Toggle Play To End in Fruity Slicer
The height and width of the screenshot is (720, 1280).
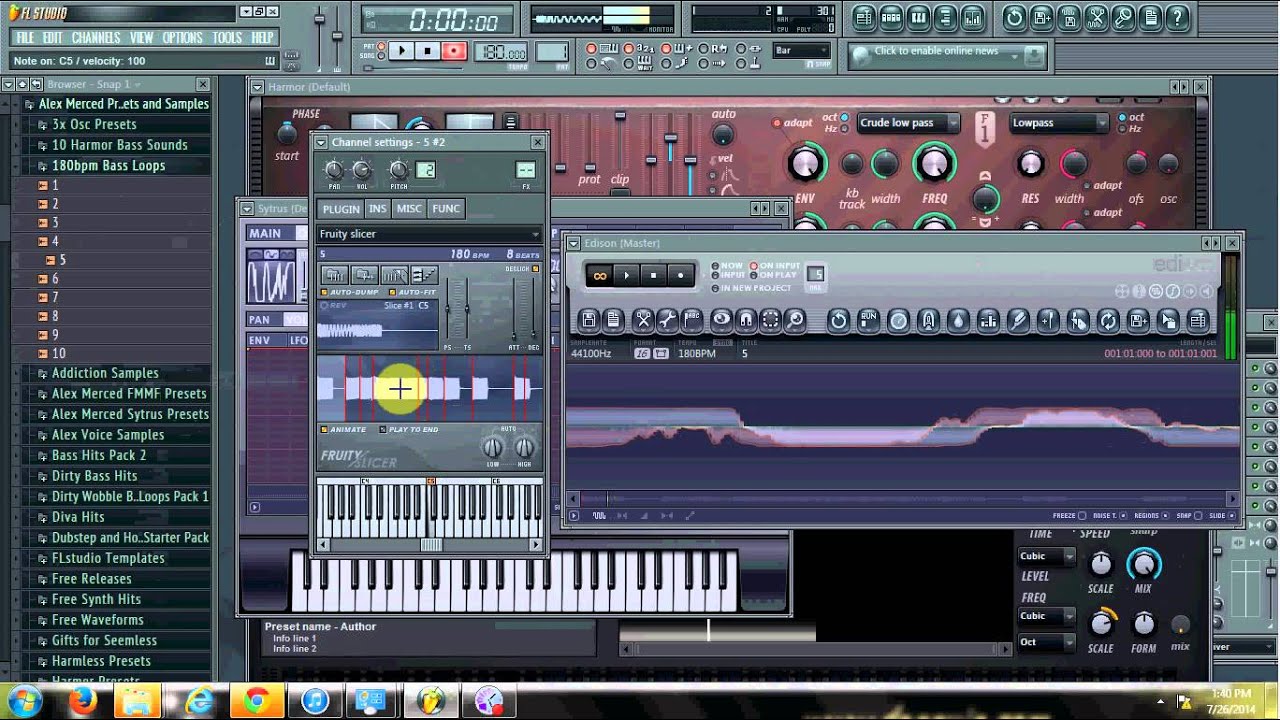(408, 429)
